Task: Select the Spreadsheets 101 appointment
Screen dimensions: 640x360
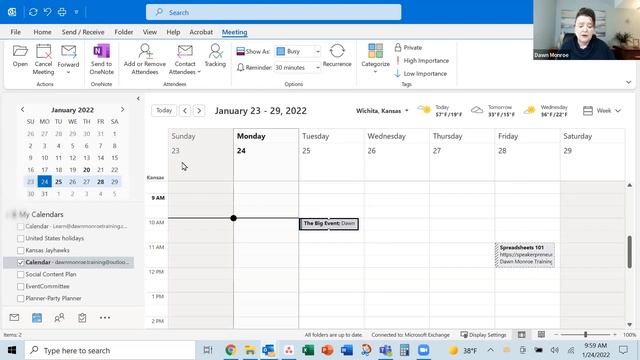Action: (x=525, y=255)
